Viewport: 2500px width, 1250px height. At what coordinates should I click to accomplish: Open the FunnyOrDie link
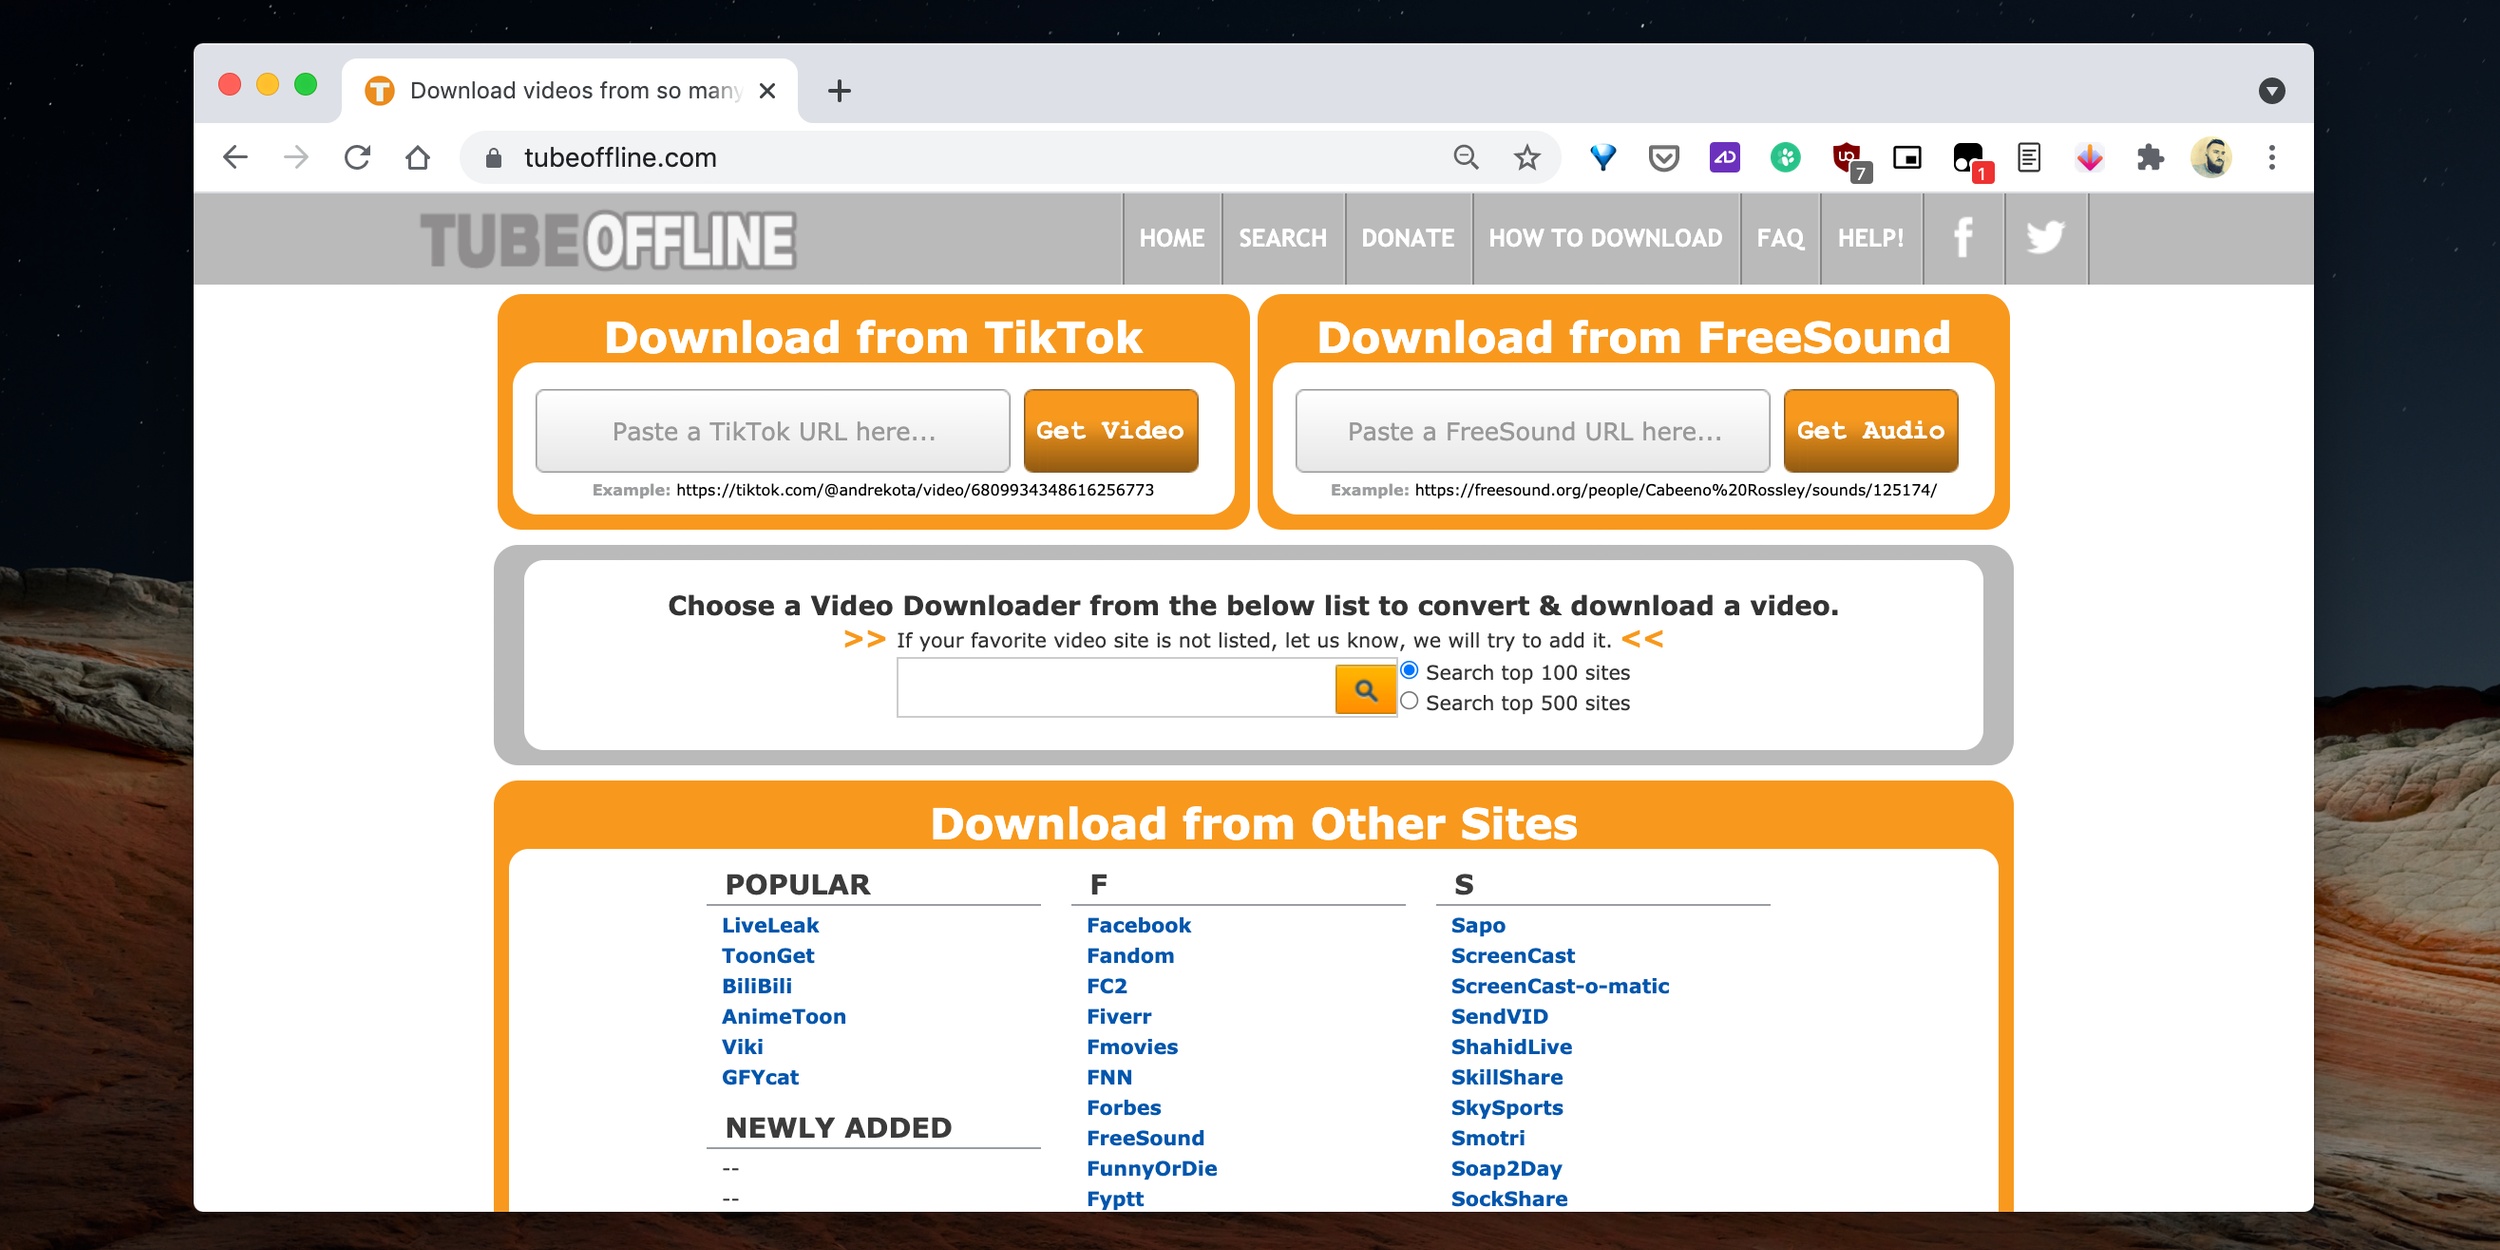1152,1169
